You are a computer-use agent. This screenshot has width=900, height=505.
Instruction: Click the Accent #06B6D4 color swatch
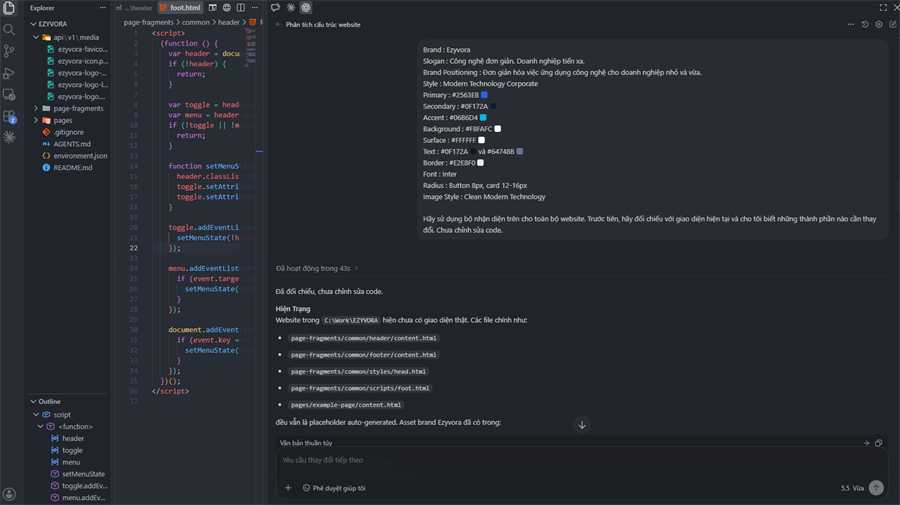(483, 118)
